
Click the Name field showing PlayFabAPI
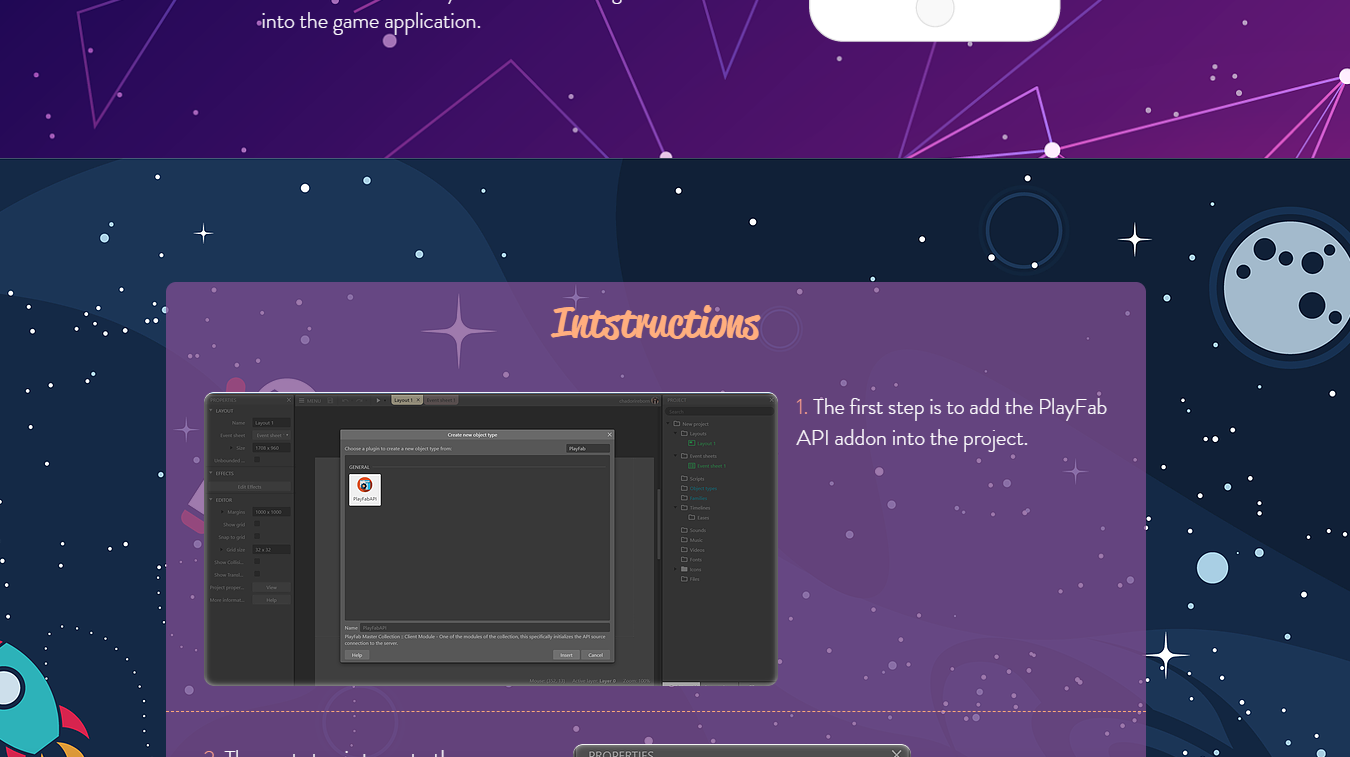484,628
